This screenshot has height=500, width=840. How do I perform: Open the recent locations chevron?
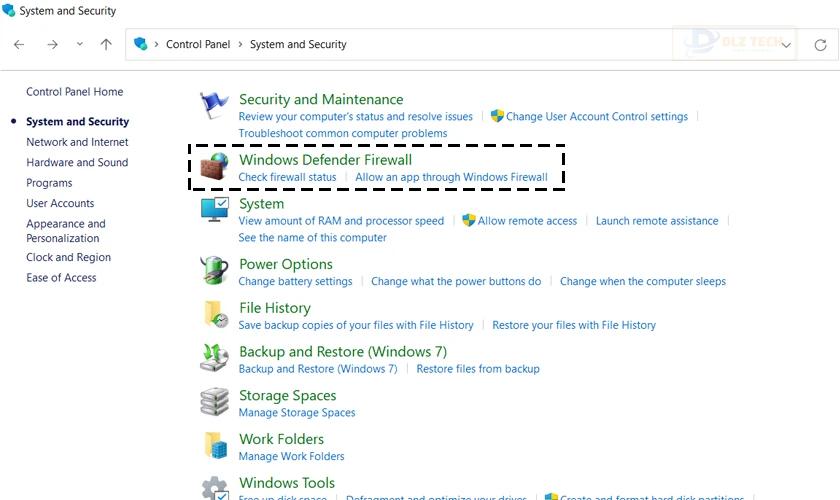tap(80, 44)
